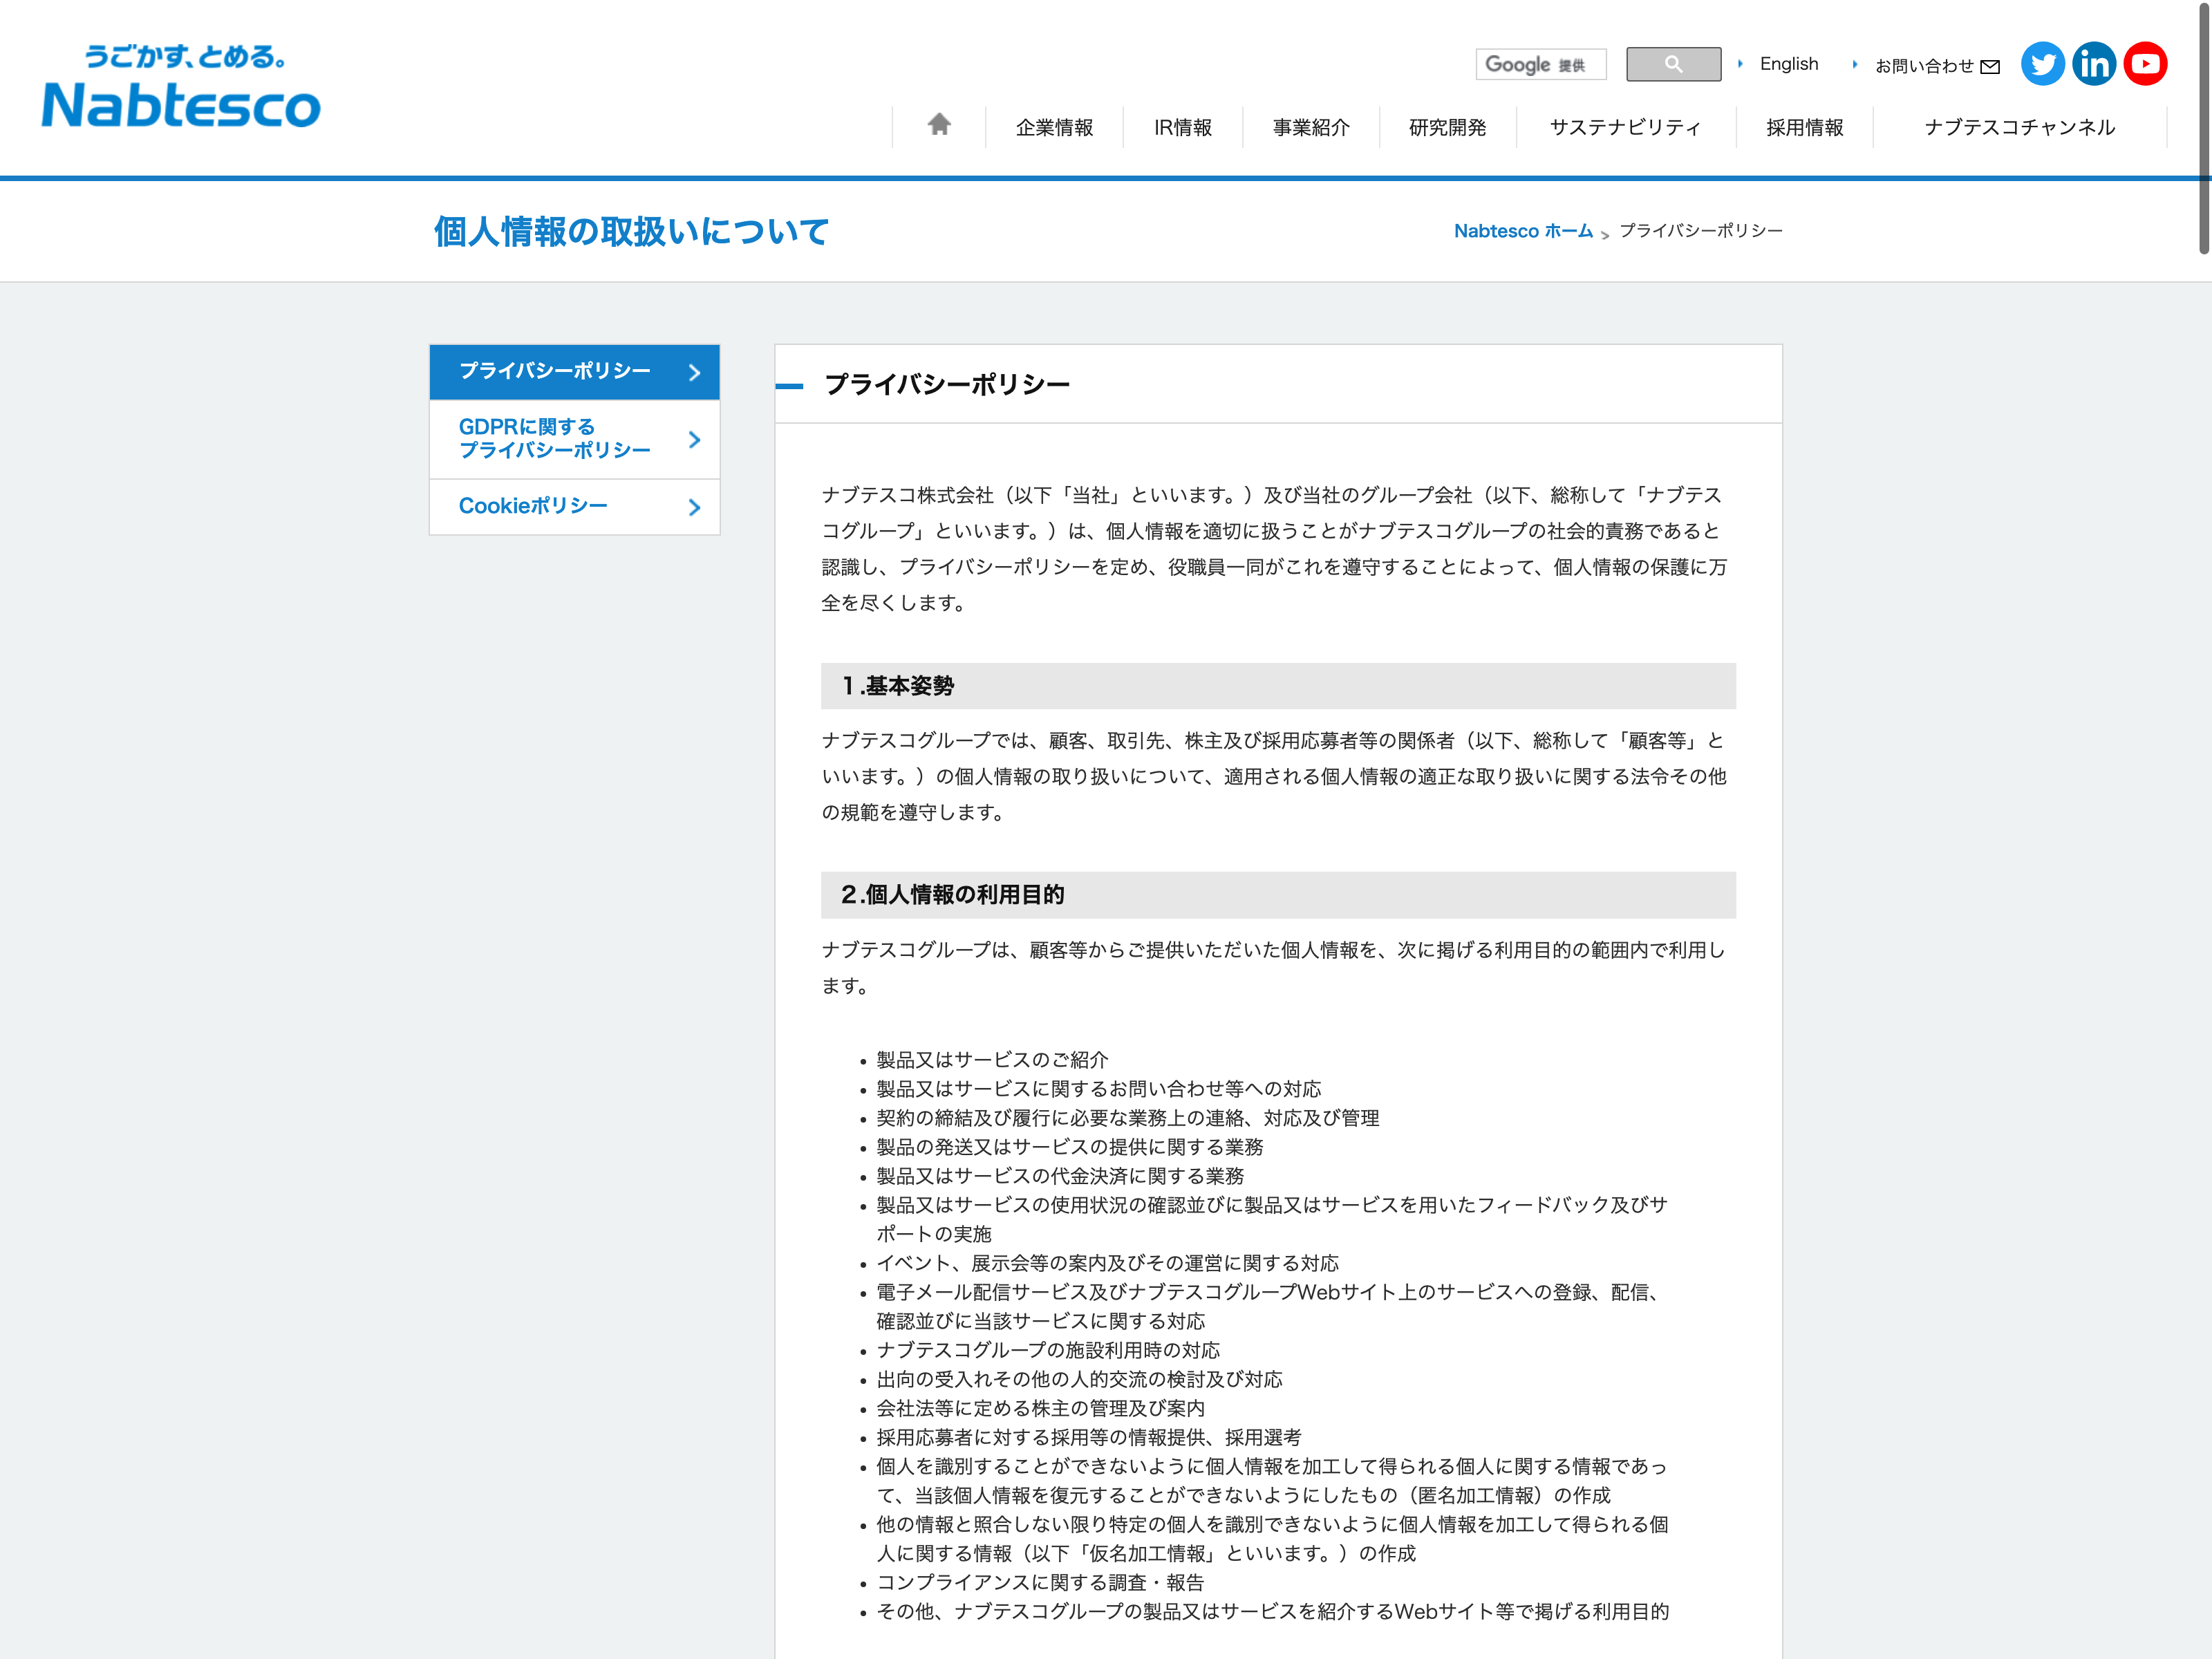
Task: Click the home icon in navigation
Action: pos(938,125)
